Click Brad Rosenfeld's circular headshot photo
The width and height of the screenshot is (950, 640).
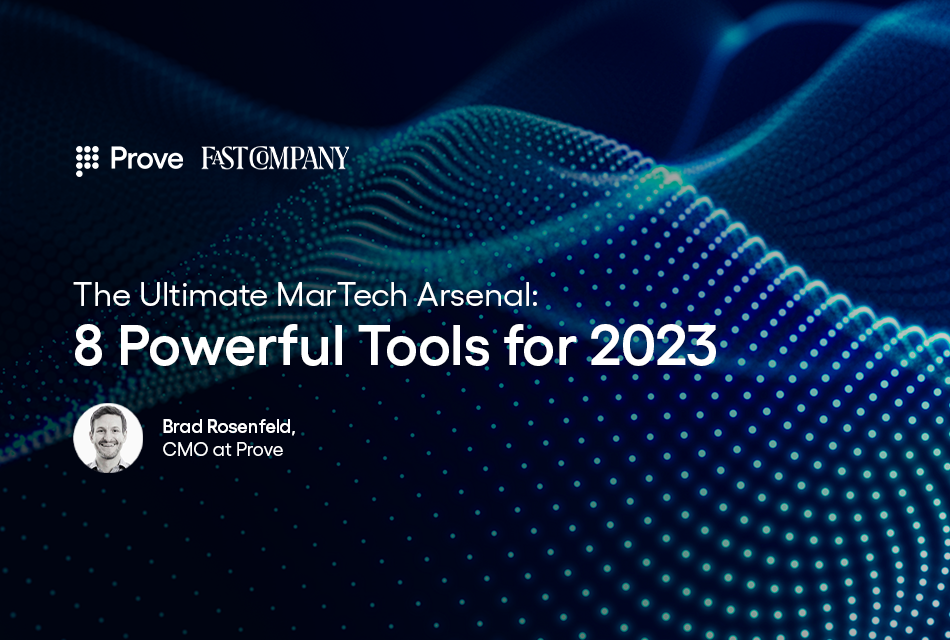(109, 438)
